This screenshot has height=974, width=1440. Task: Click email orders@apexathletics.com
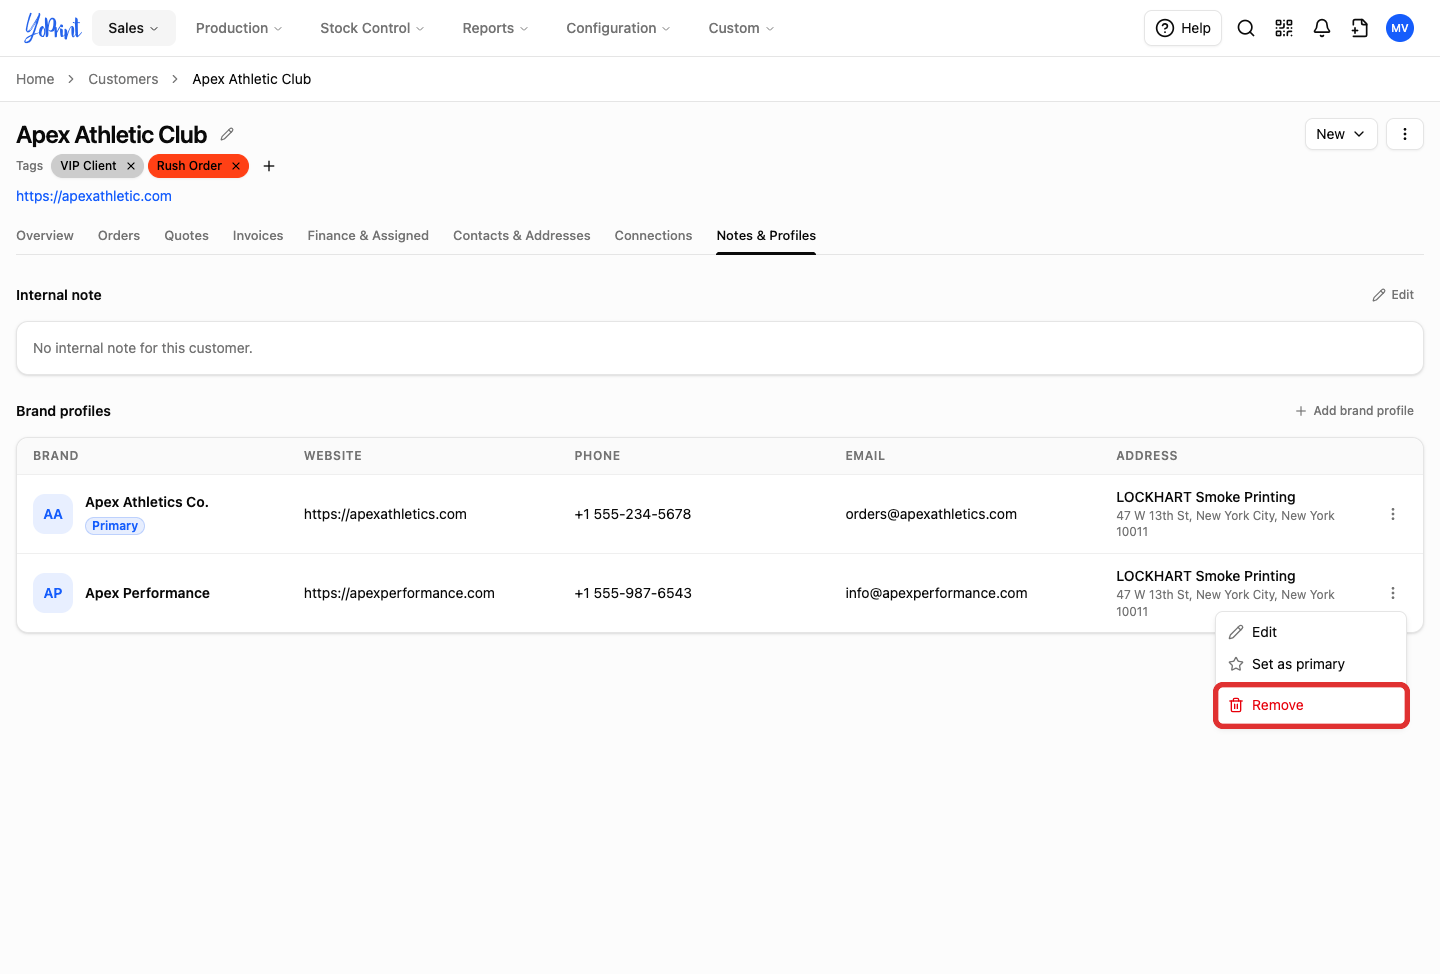pyautogui.click(x=931, y=514)
